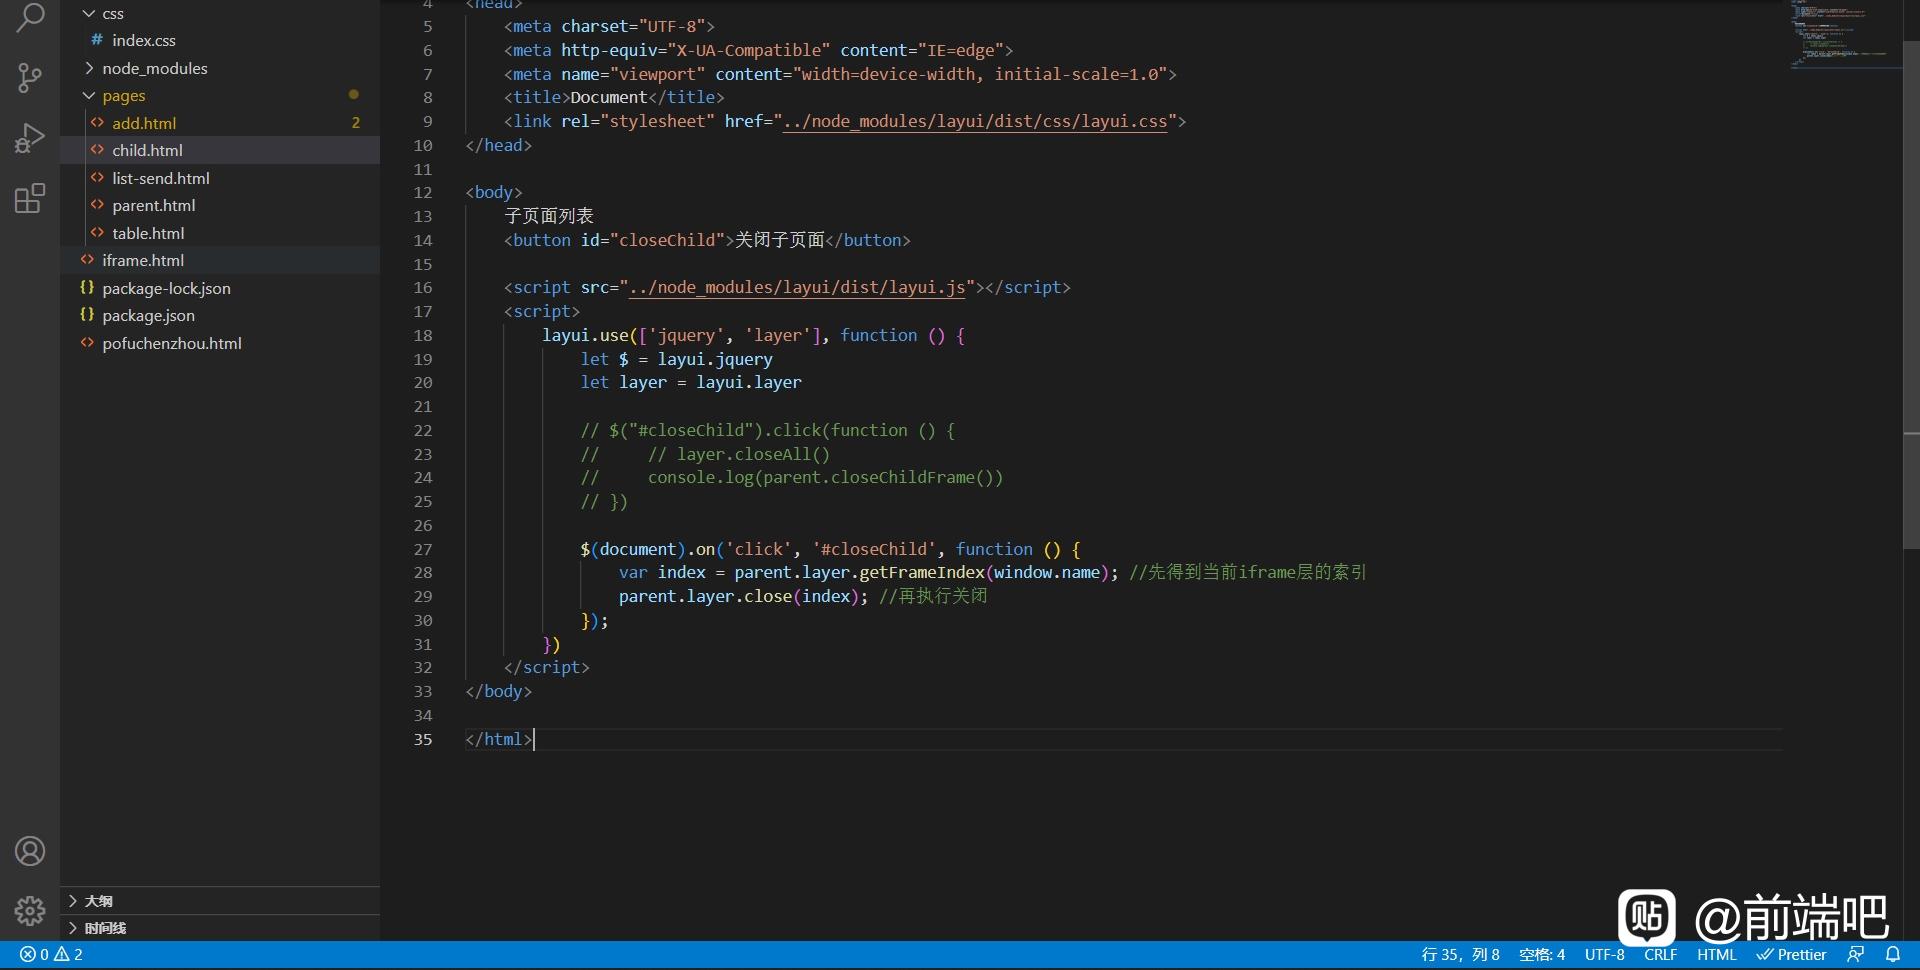Click the 子页面列表 text in body

click(549, 216)
